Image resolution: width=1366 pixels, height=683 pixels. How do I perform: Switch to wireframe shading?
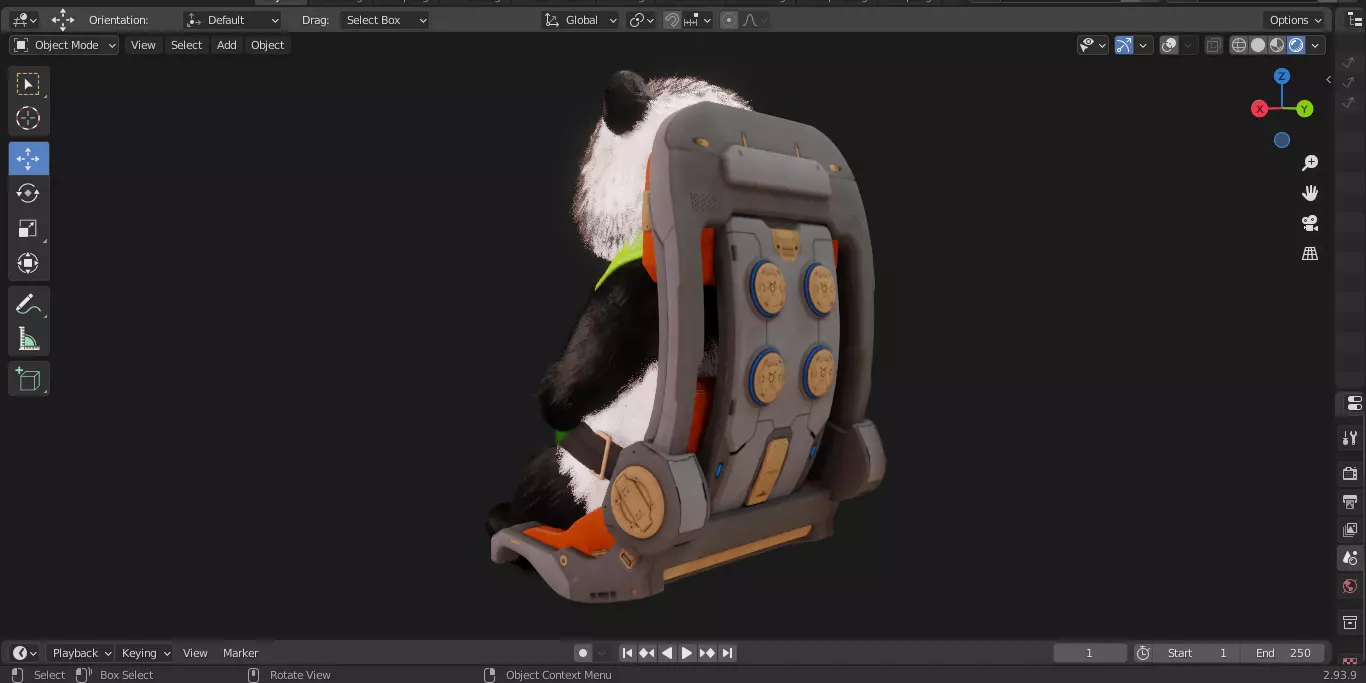pyautogui.click(x=1239, y=45)
